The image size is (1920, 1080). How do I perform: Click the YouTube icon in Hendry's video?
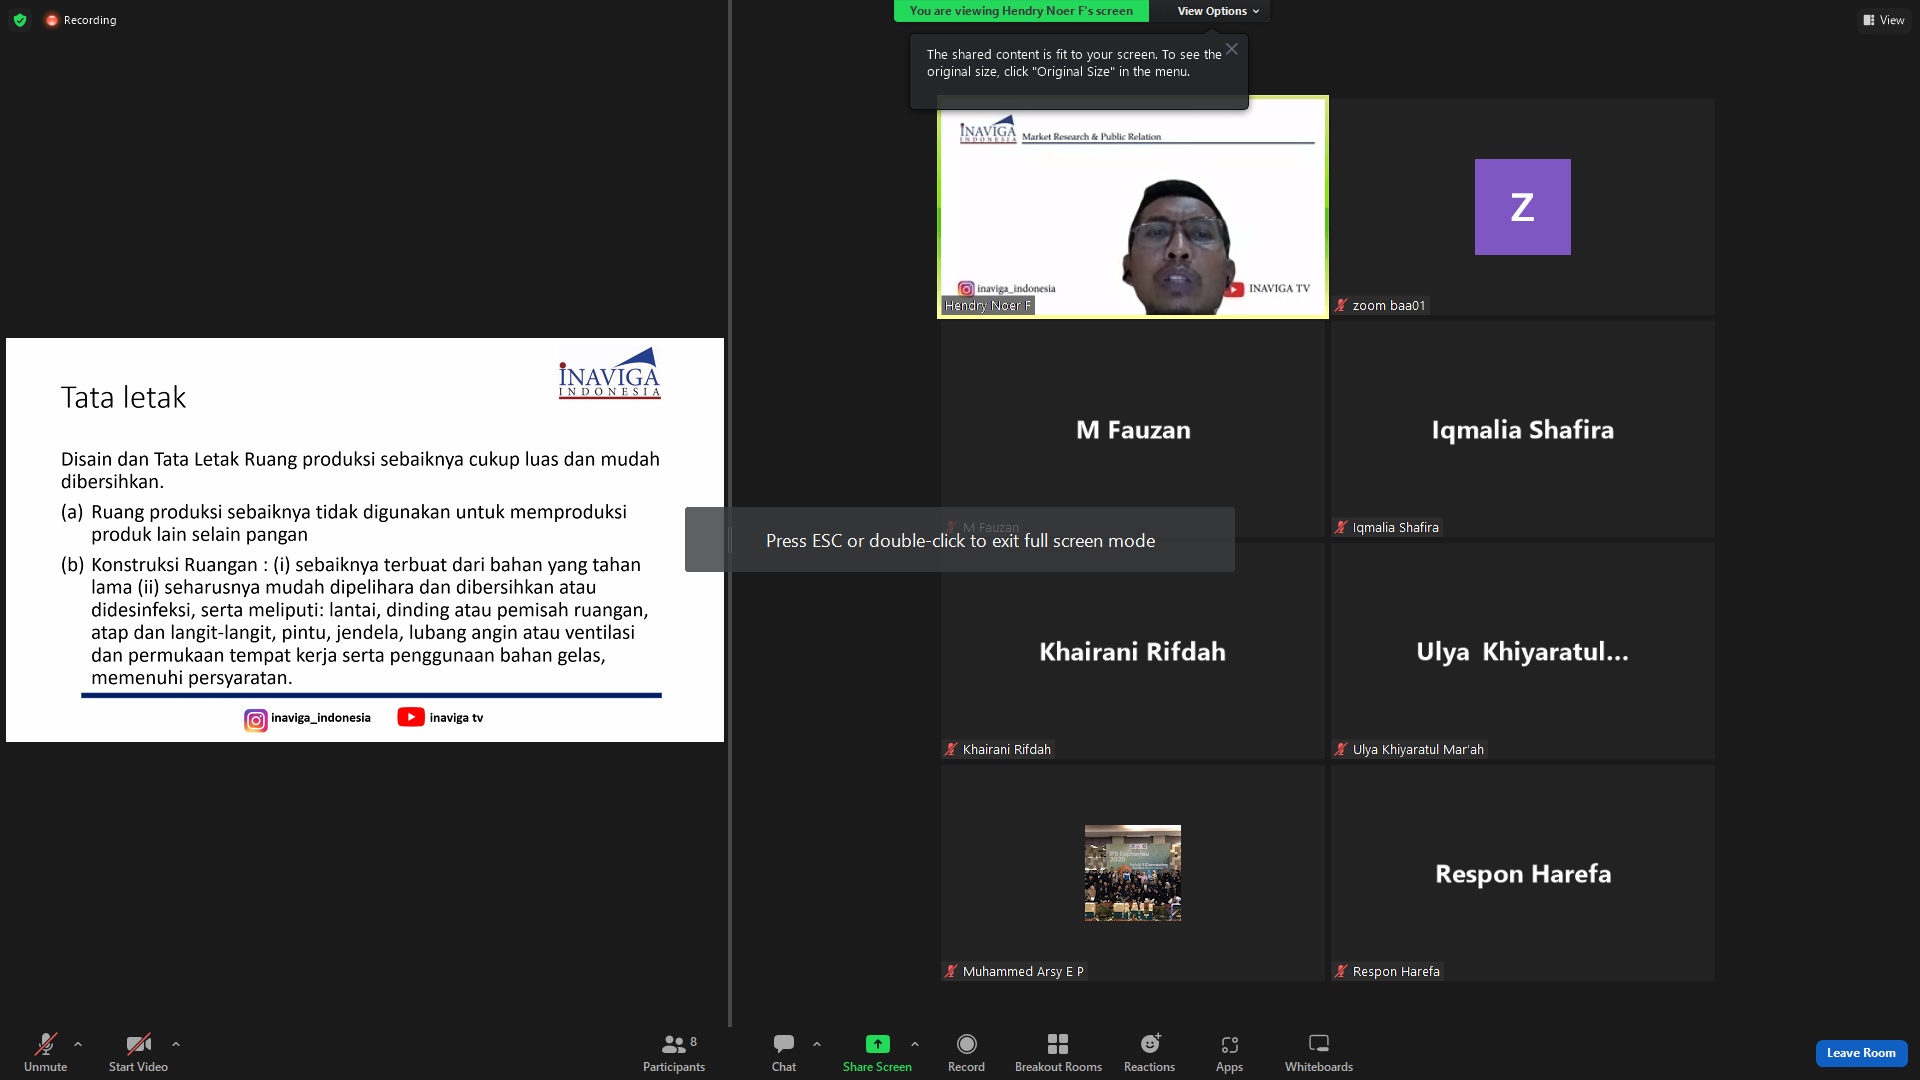pyautogui.click(x=1235, y=289)
